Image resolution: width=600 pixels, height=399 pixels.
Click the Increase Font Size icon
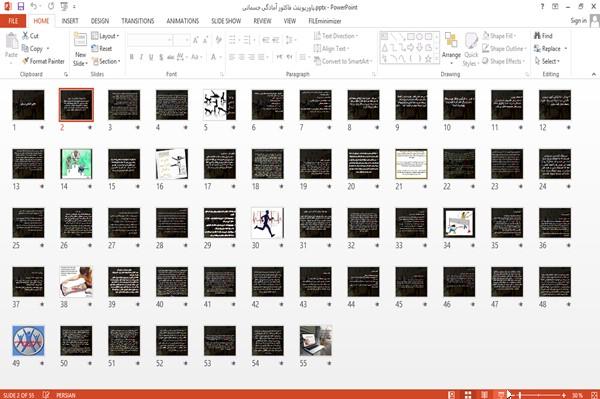[196, 40]
